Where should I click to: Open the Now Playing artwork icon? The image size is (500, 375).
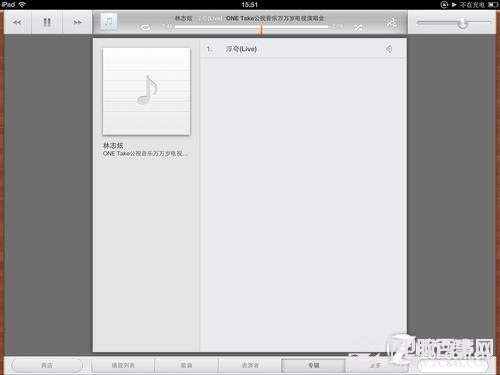[109, 22]
